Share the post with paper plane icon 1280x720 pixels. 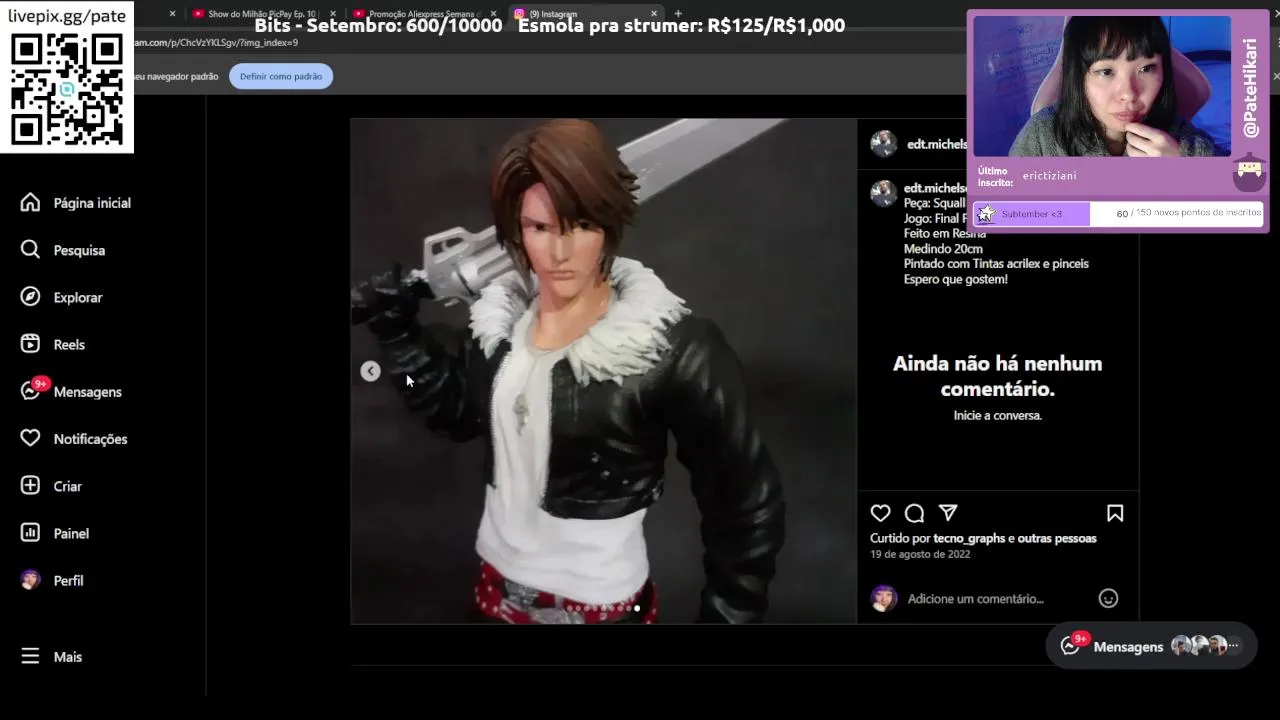(948, 513)
